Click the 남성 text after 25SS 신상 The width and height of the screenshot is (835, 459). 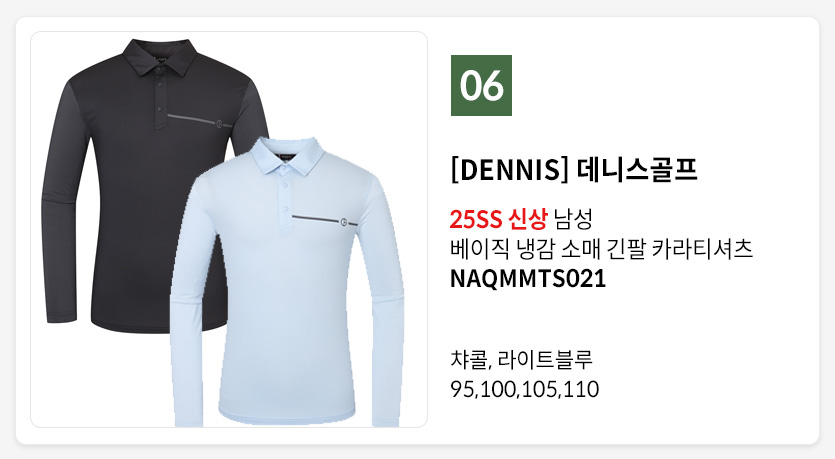pyautogui.click(x=573, y=219)
